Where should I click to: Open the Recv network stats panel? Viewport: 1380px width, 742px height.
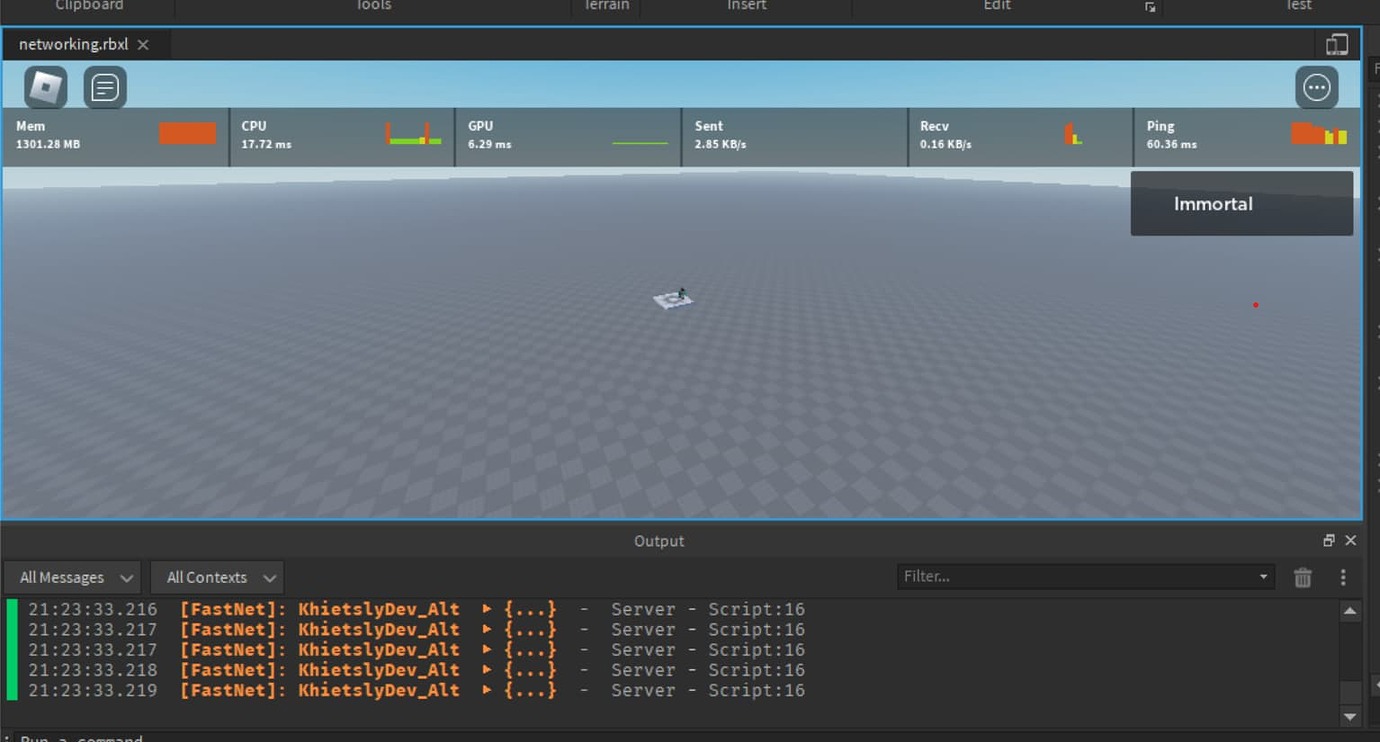pyautogui.click(x=1020, y=137)
